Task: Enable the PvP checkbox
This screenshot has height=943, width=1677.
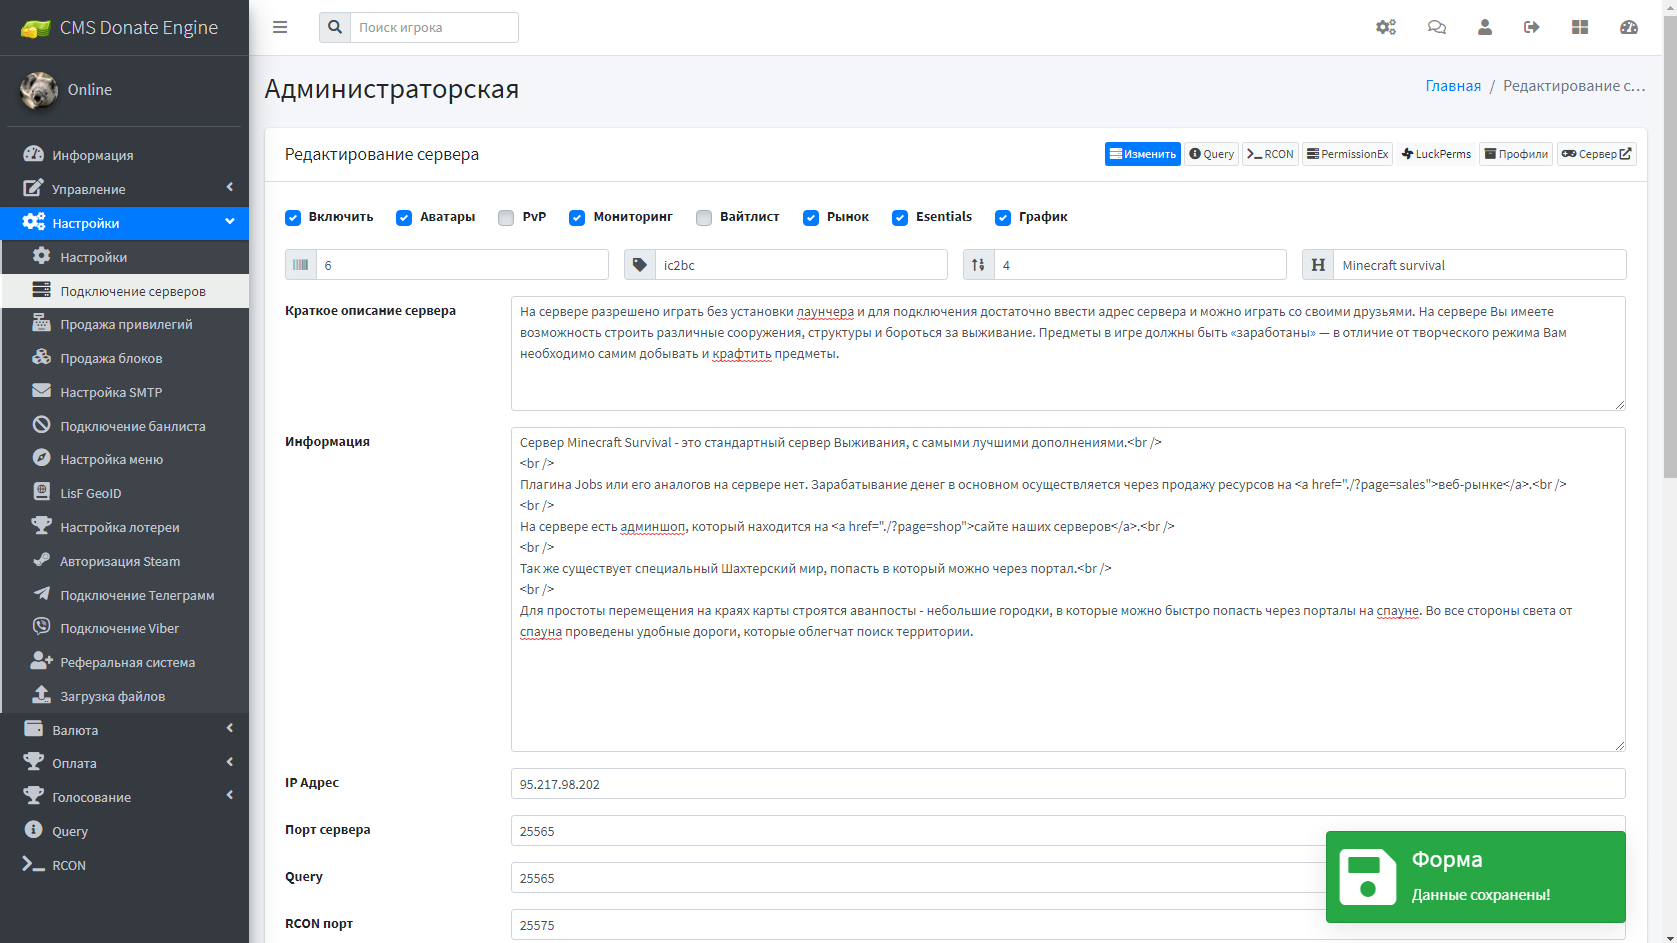Action: pos(506,218)
